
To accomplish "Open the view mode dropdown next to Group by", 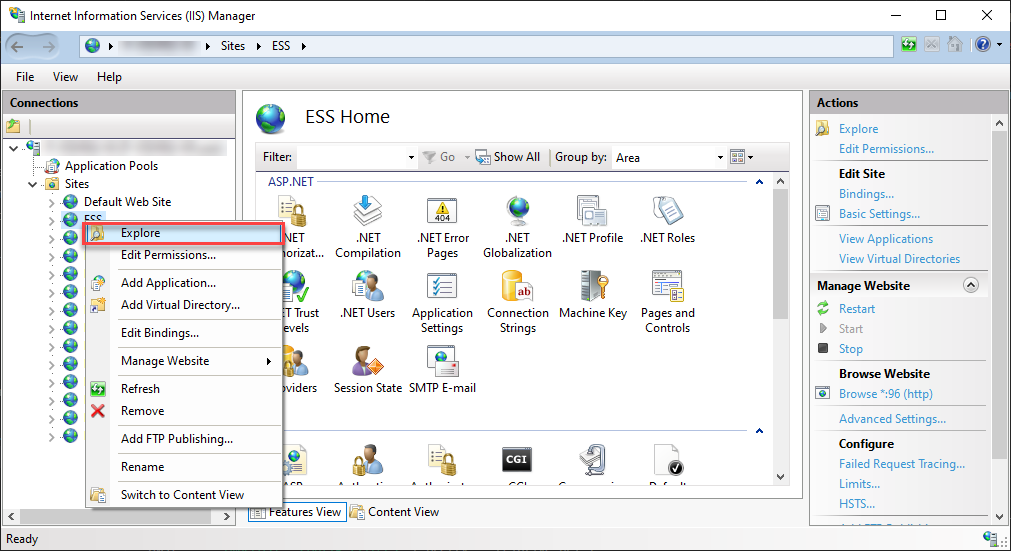I will tap(741, 157).
